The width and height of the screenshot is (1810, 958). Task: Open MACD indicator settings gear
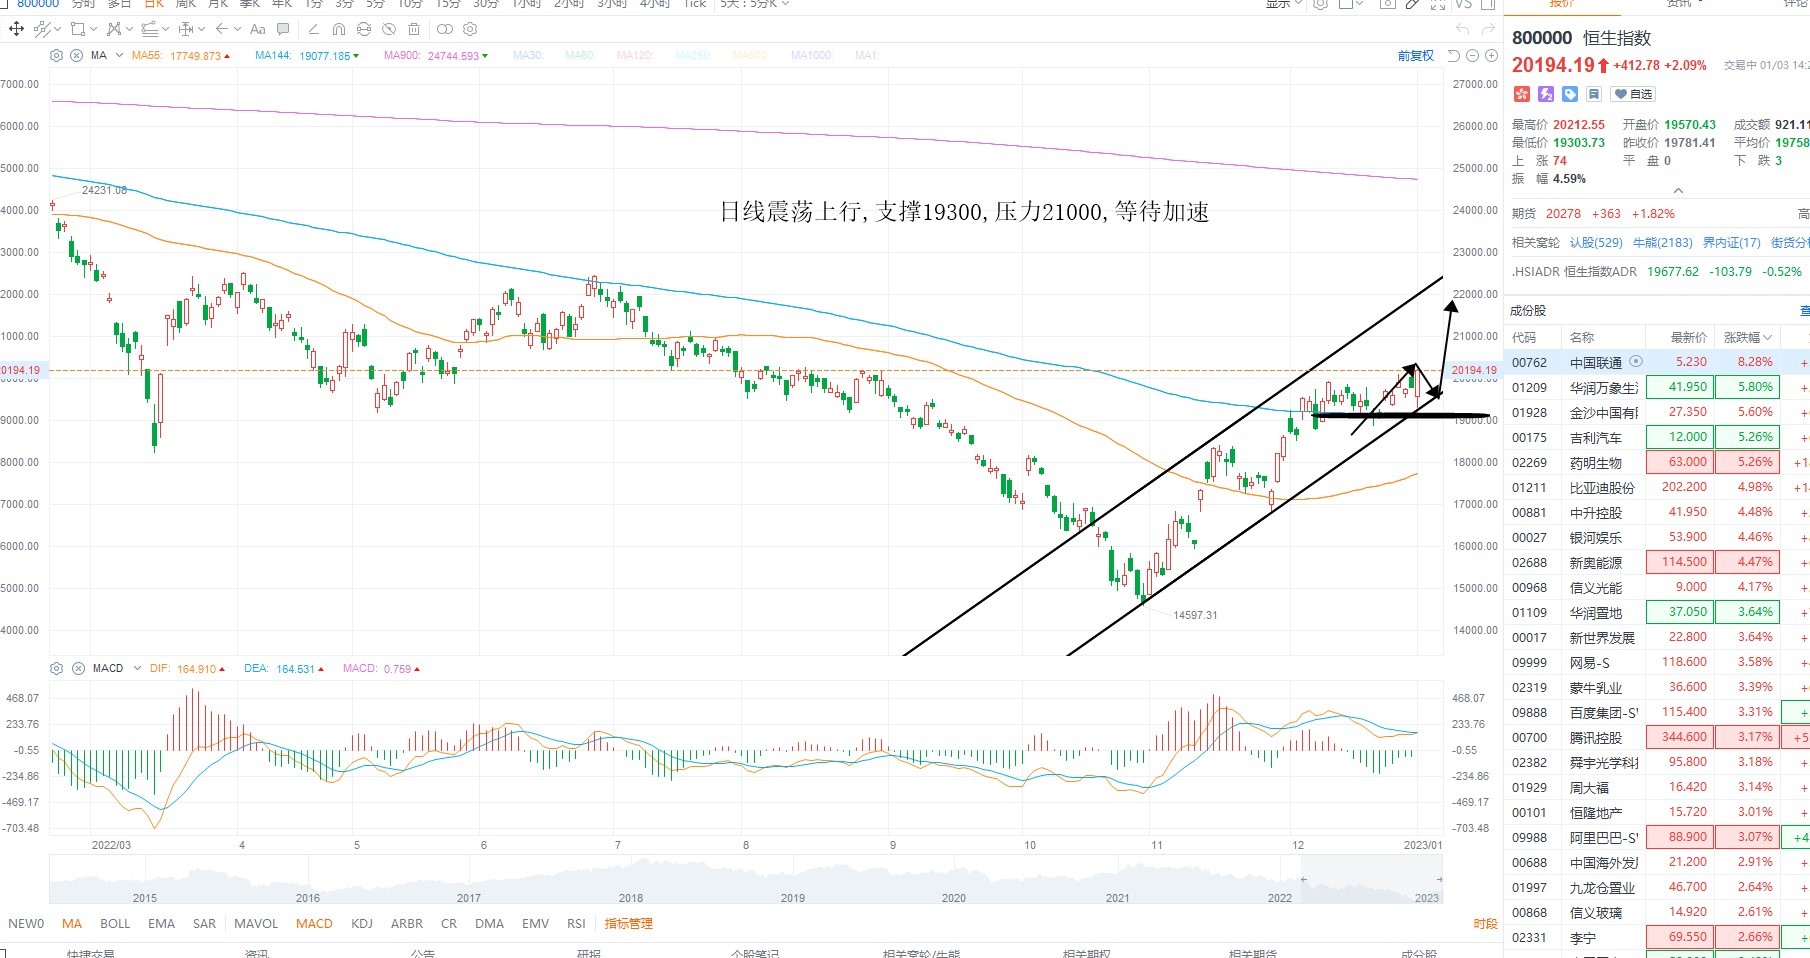coord(57,668)
